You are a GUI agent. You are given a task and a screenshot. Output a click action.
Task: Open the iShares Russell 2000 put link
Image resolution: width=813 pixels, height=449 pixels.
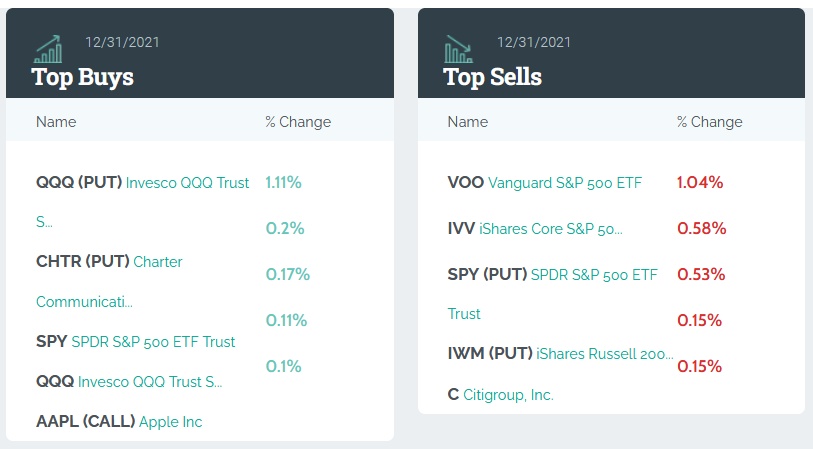[x=605, y=354]
